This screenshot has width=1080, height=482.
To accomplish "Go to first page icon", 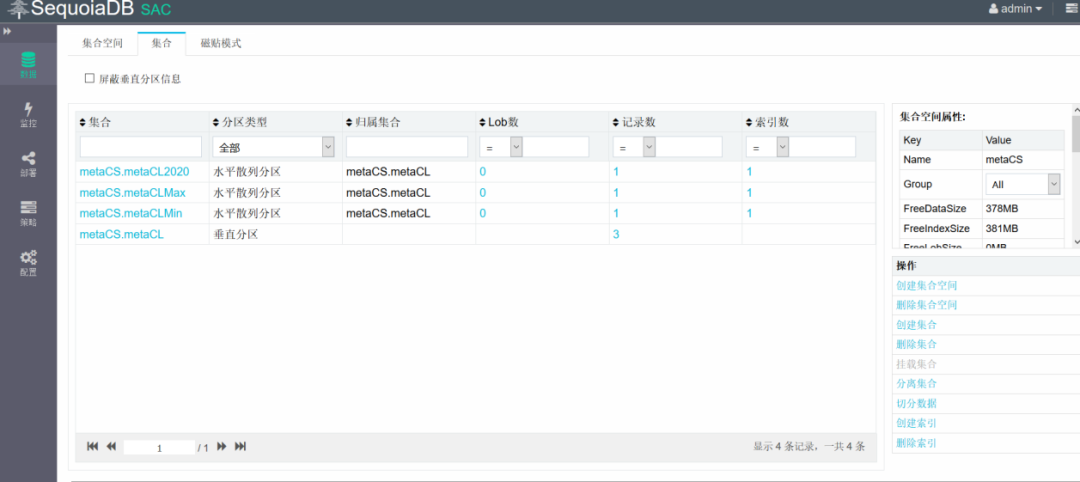I will click(92, 447).
